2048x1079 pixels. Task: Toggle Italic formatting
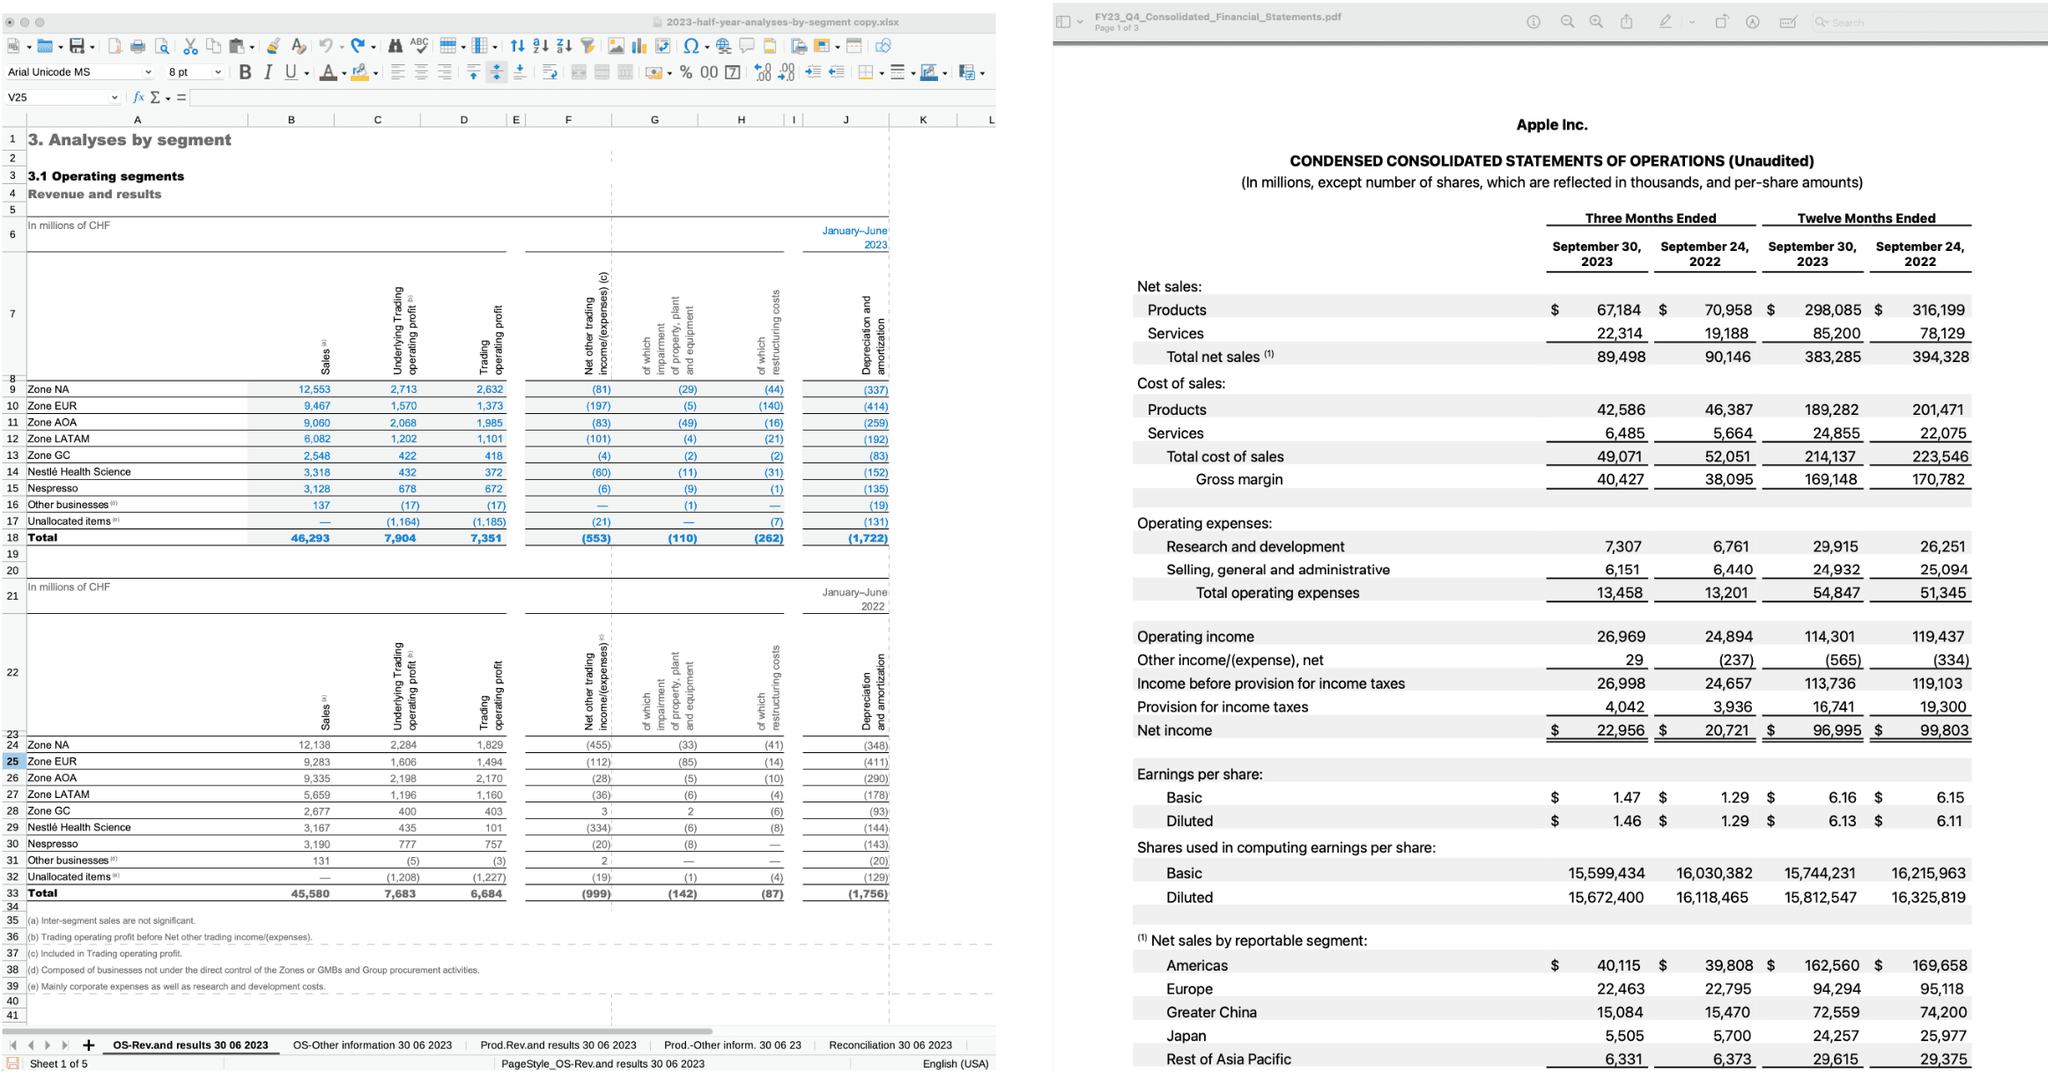click(268, 72)
